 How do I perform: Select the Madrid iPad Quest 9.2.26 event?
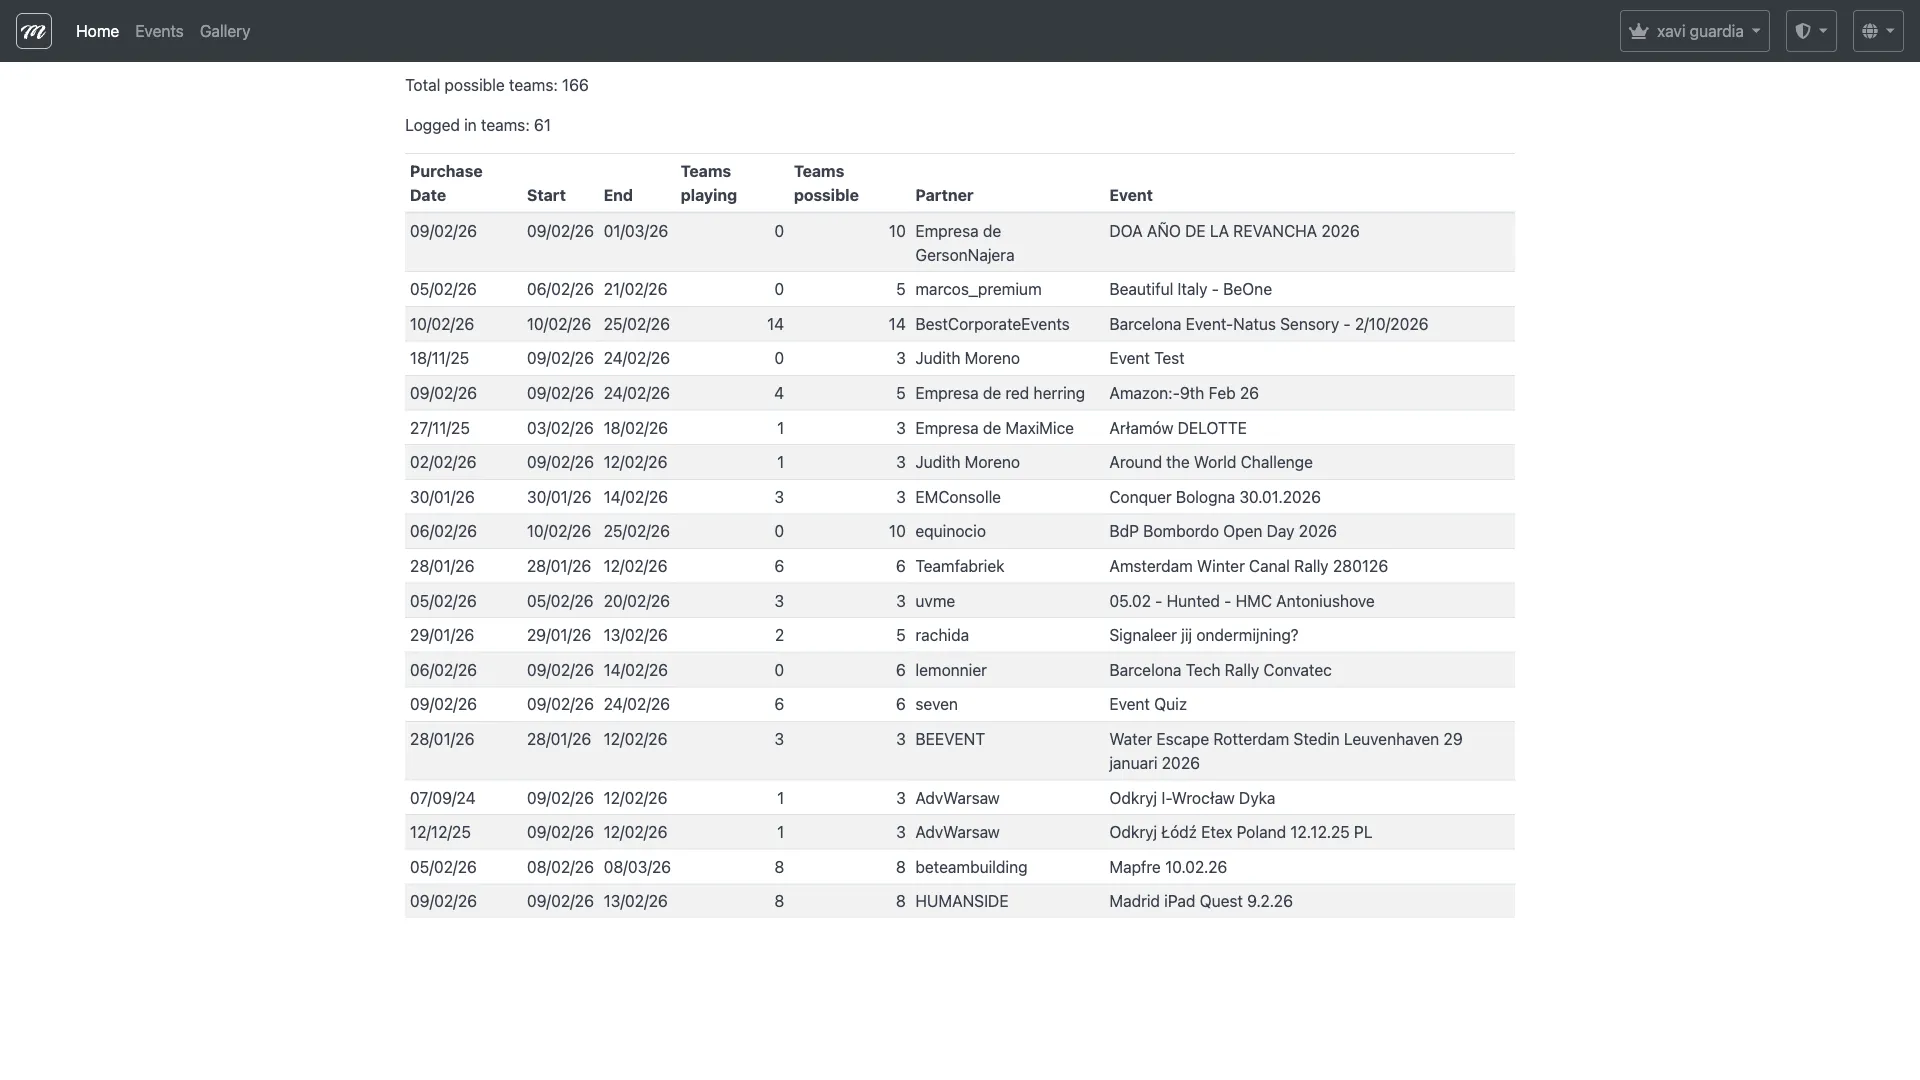[1200, 901]
